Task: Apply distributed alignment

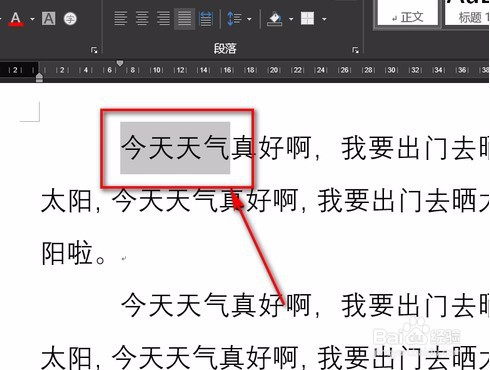Action: coord(206,19)
